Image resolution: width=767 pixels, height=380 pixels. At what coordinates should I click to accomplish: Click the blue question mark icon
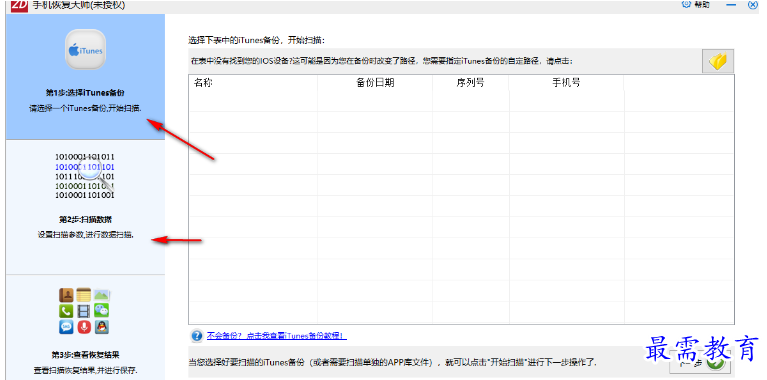click(197, 336)
